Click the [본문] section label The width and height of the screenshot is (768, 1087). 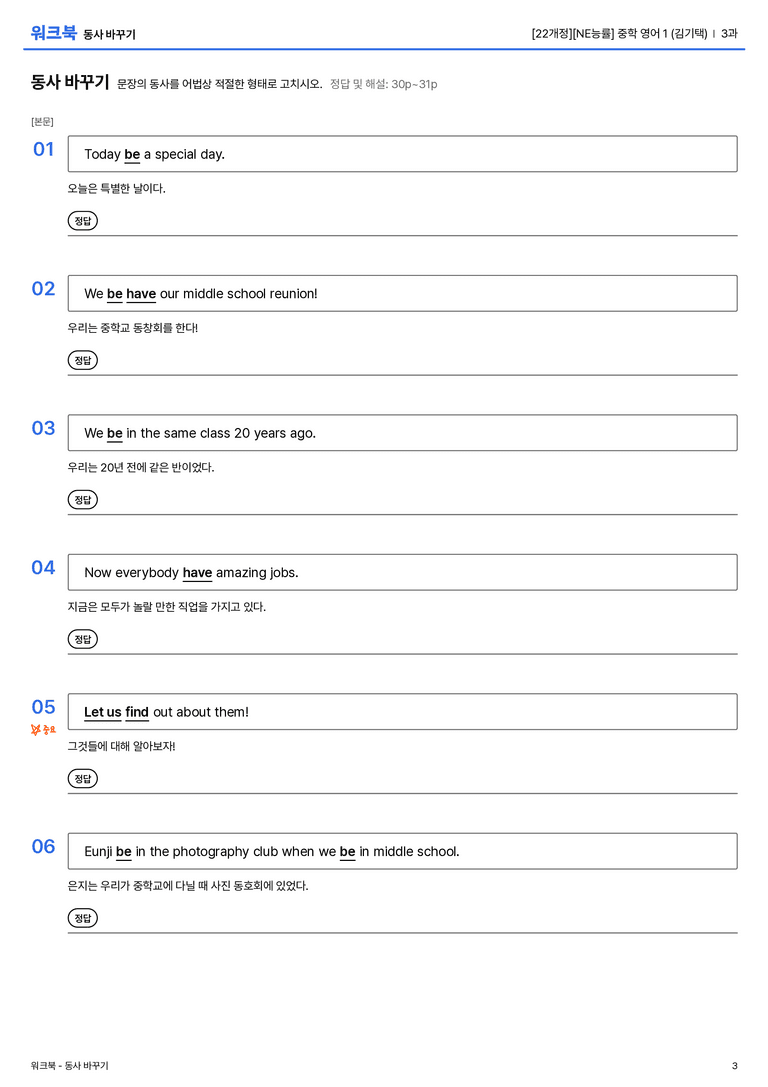[x=42, y=121]
